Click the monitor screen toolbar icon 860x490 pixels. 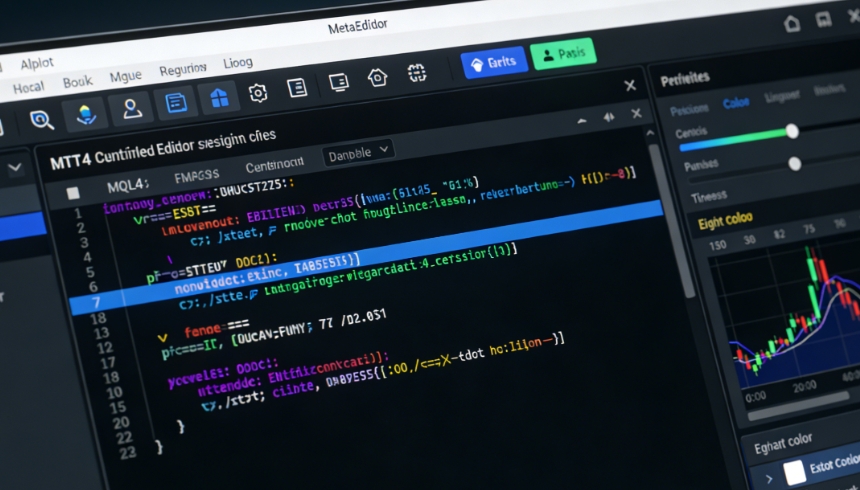[x=338, y=83]
